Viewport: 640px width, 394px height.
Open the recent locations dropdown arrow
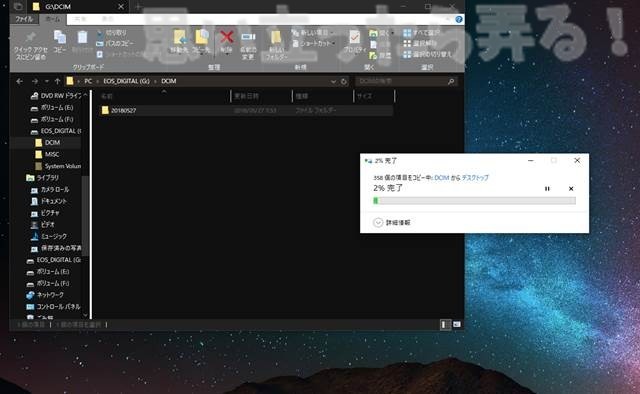click(47, 81)
